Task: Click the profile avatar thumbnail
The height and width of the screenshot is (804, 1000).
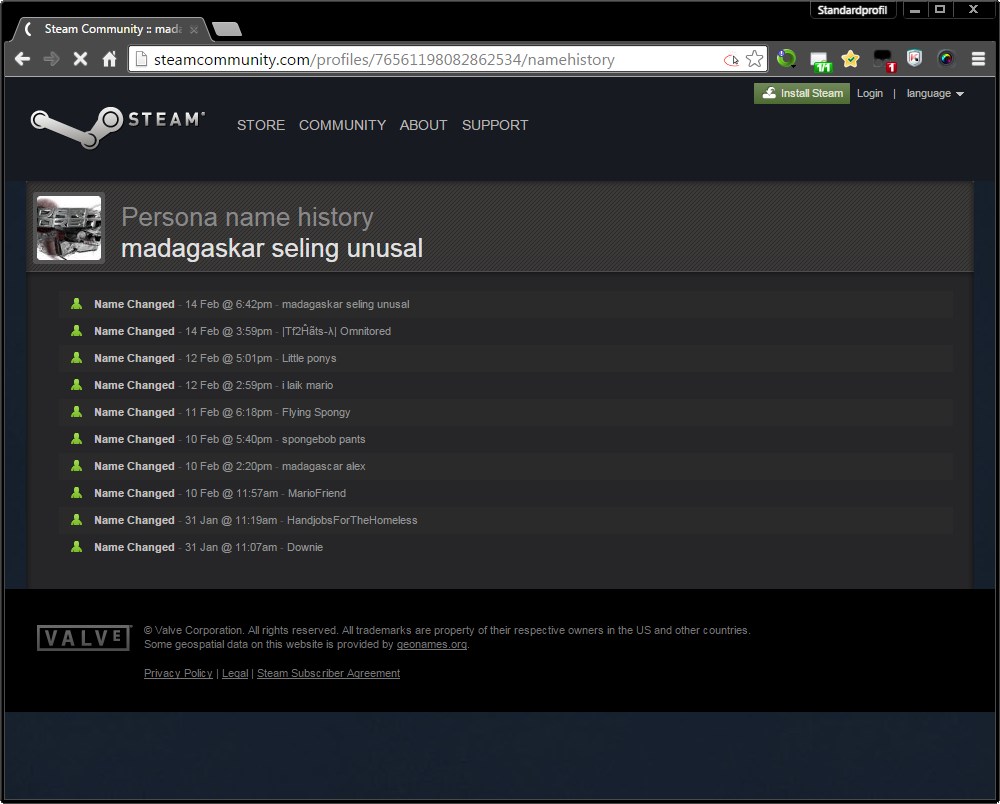Action: point(69,228)
